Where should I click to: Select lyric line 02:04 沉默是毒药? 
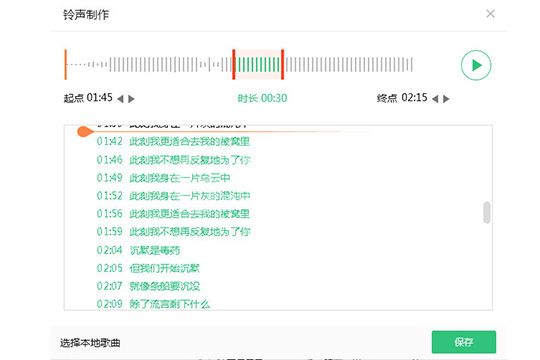click(x=138, y=250)
